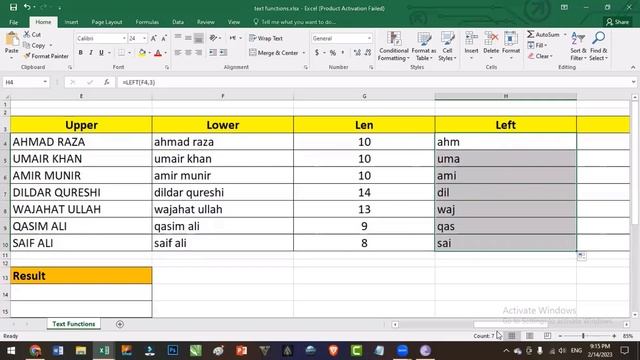
Task: Open Find & Select magnifier
Action: [599, 46]
